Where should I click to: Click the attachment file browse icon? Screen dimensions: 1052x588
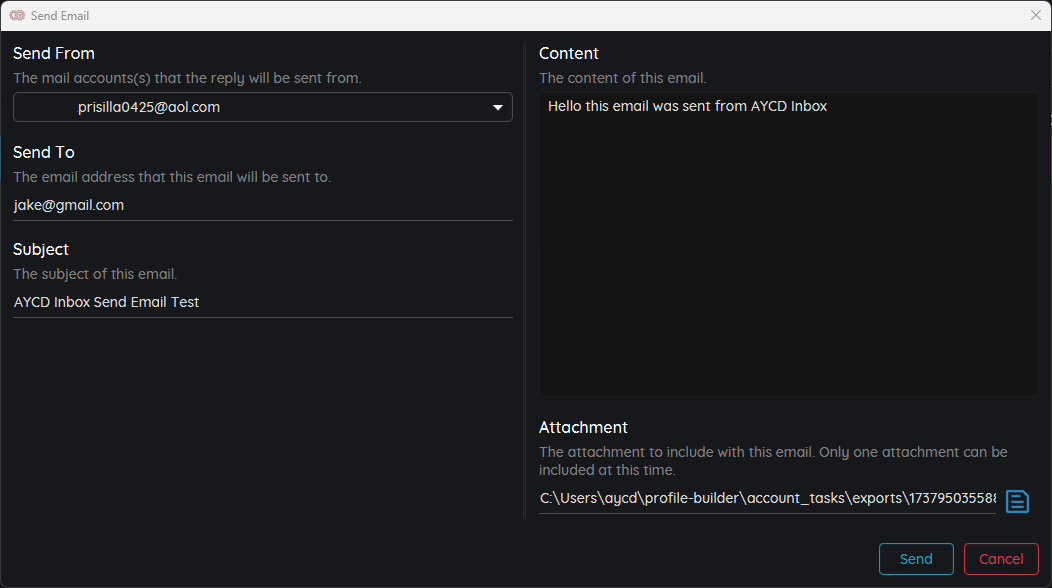point(1017,501)
